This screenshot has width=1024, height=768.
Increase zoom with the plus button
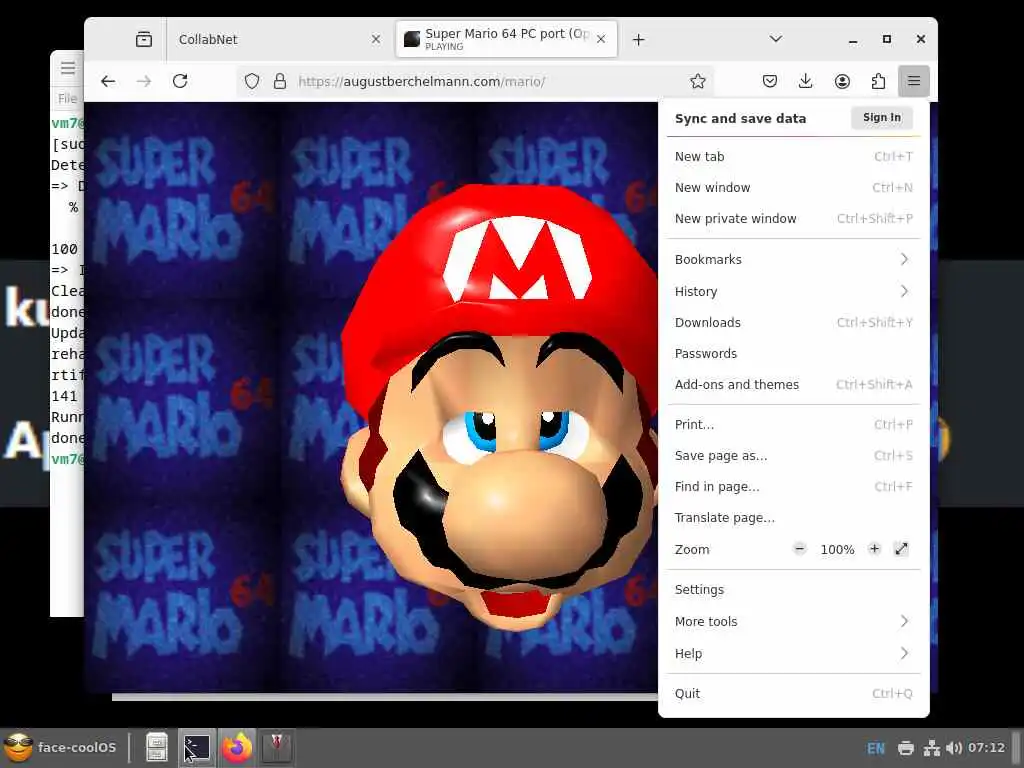(x=874, y=549)
